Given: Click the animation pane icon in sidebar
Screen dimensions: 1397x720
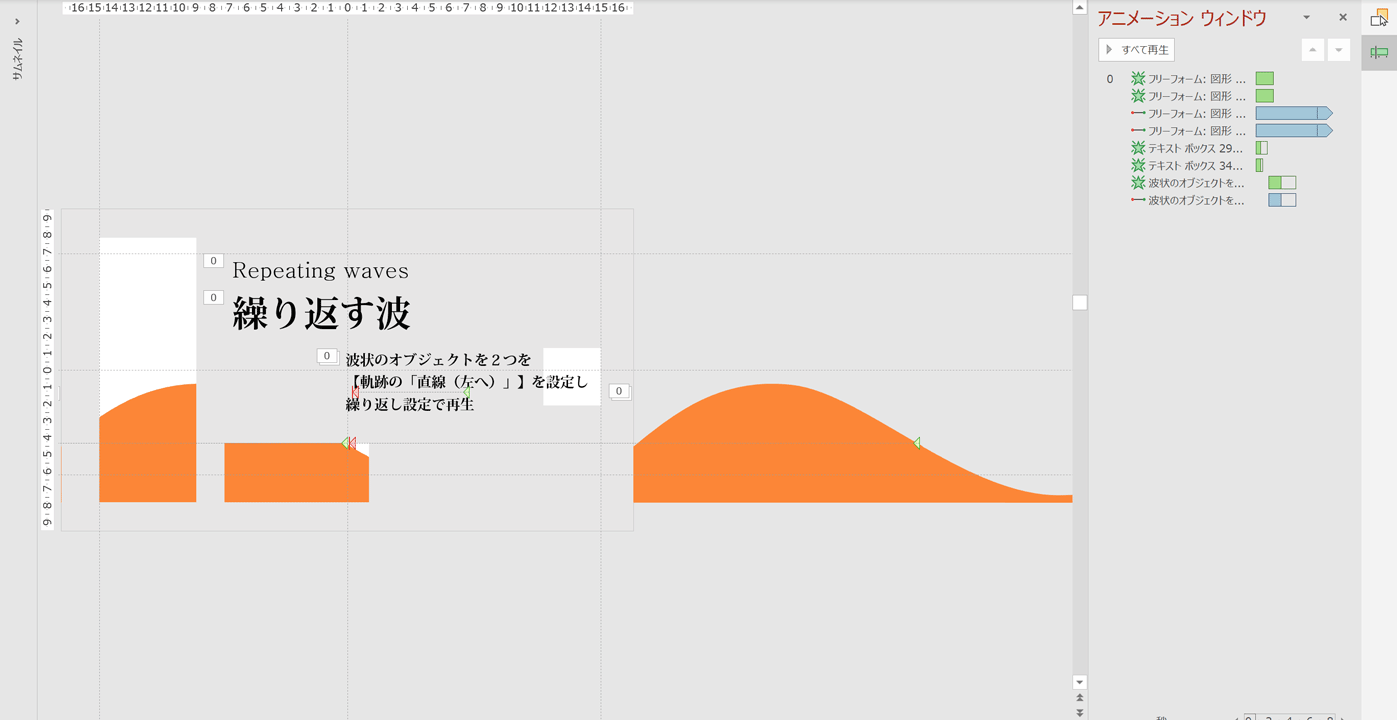Looking at the screenshot, I should (1379, 52).
